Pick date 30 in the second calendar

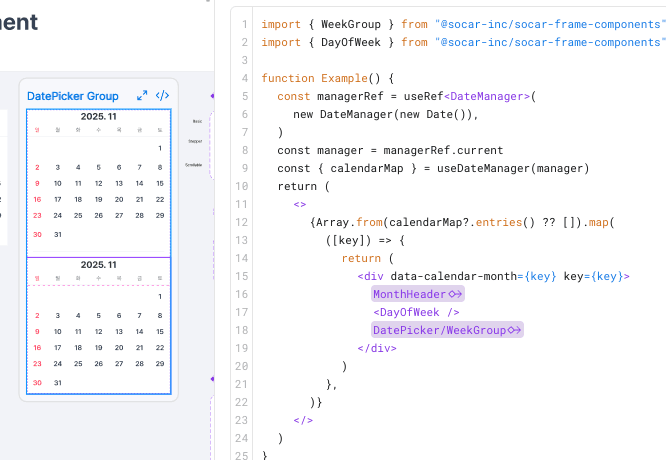pyautogui.click(x=37, y=383)
